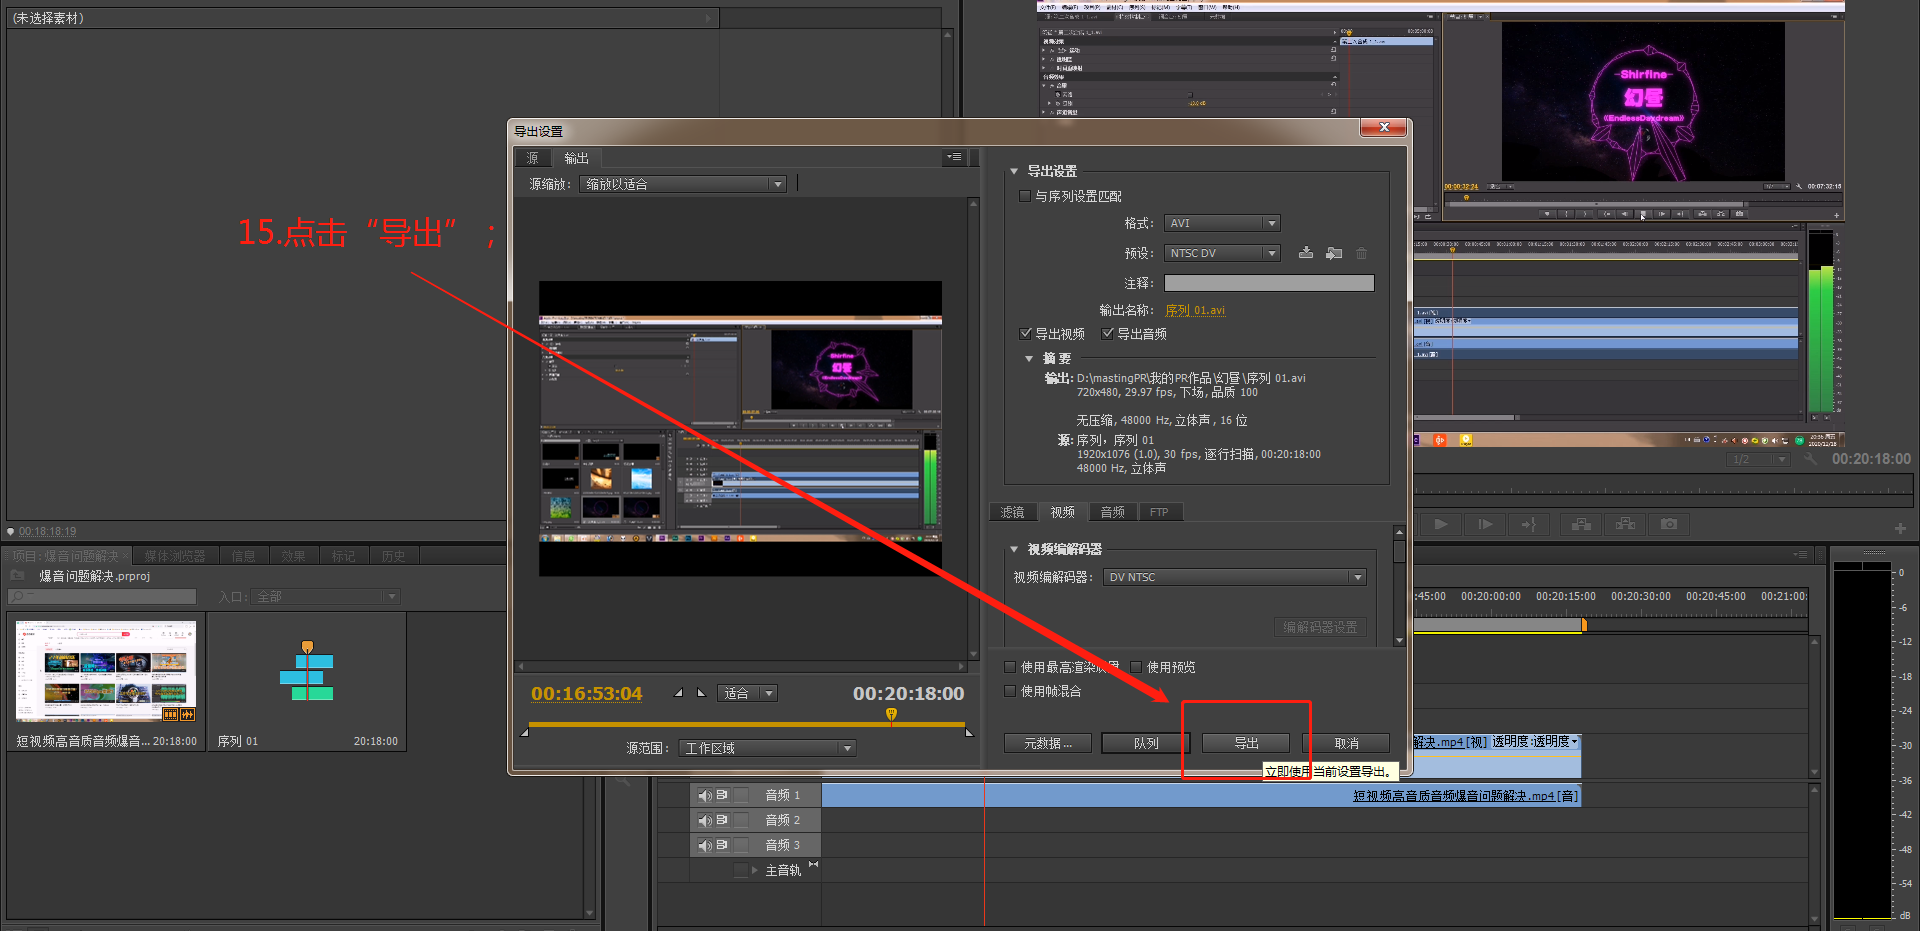Enable 使用最高渲染质量 checkbox
The width and height of the screenshot is (1920, 931).
click(1010, 667)
